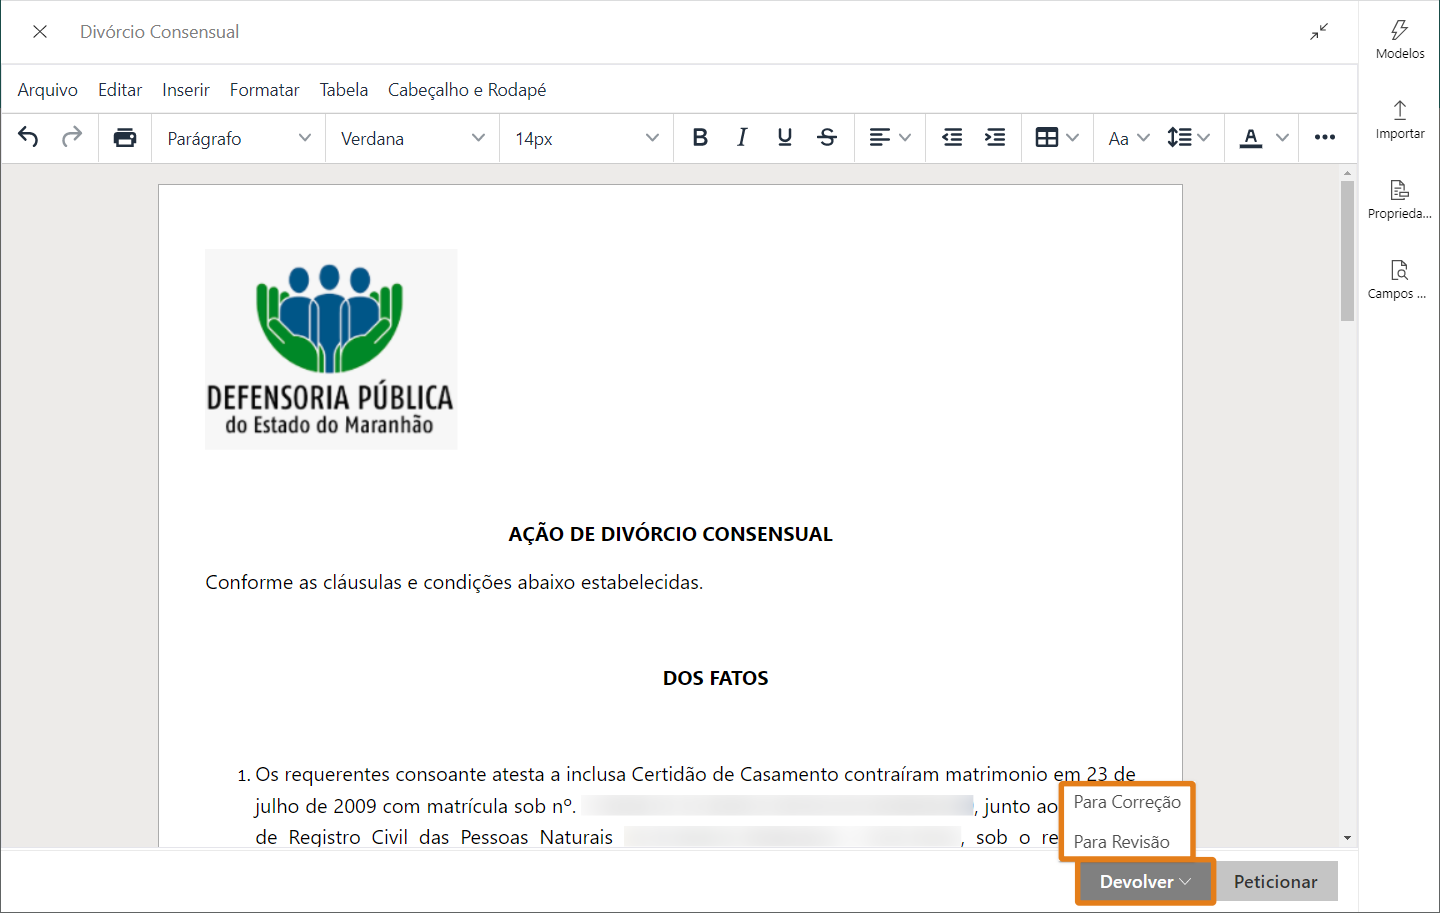Expand line spacing options arrow
The height and width of the screenshot is (913, 1440).
(1204, 138)
